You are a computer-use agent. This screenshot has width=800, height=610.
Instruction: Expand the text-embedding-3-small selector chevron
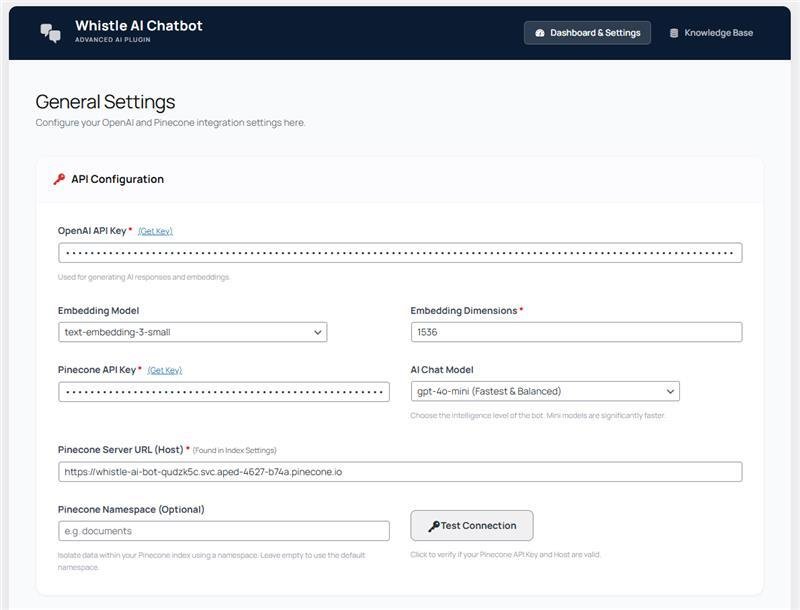[x=316, y=331]
